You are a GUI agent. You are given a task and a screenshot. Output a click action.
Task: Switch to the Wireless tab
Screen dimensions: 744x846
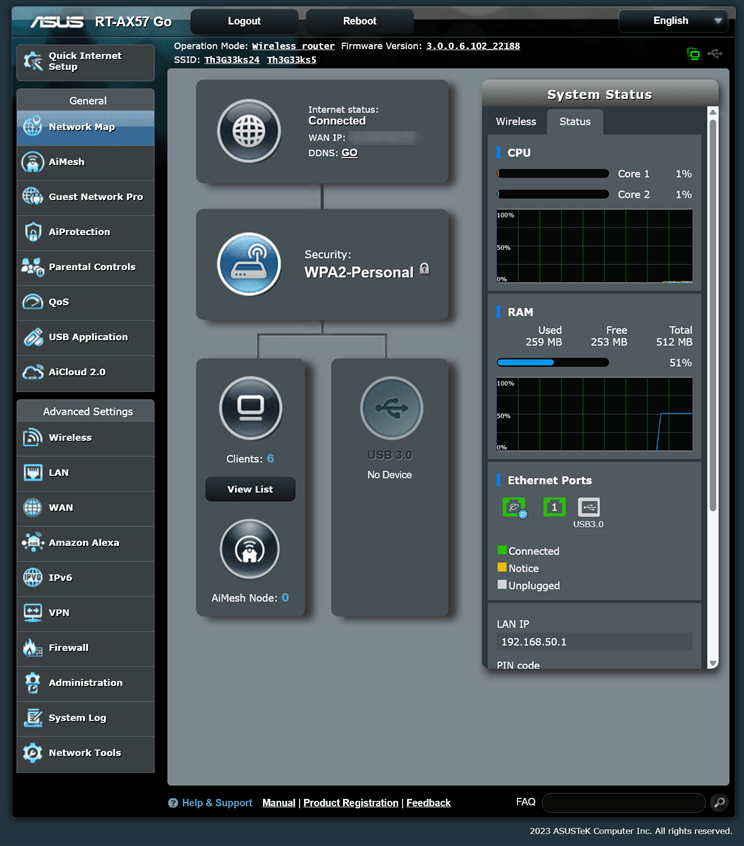click(516, 122)
